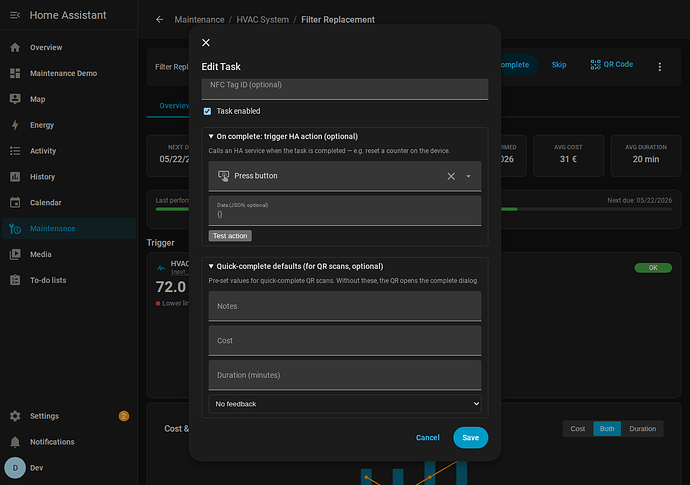The height and width of the screenshot is (485, 690).
Task: Click the Duration (minutes) input field
Action: point(345,375)
